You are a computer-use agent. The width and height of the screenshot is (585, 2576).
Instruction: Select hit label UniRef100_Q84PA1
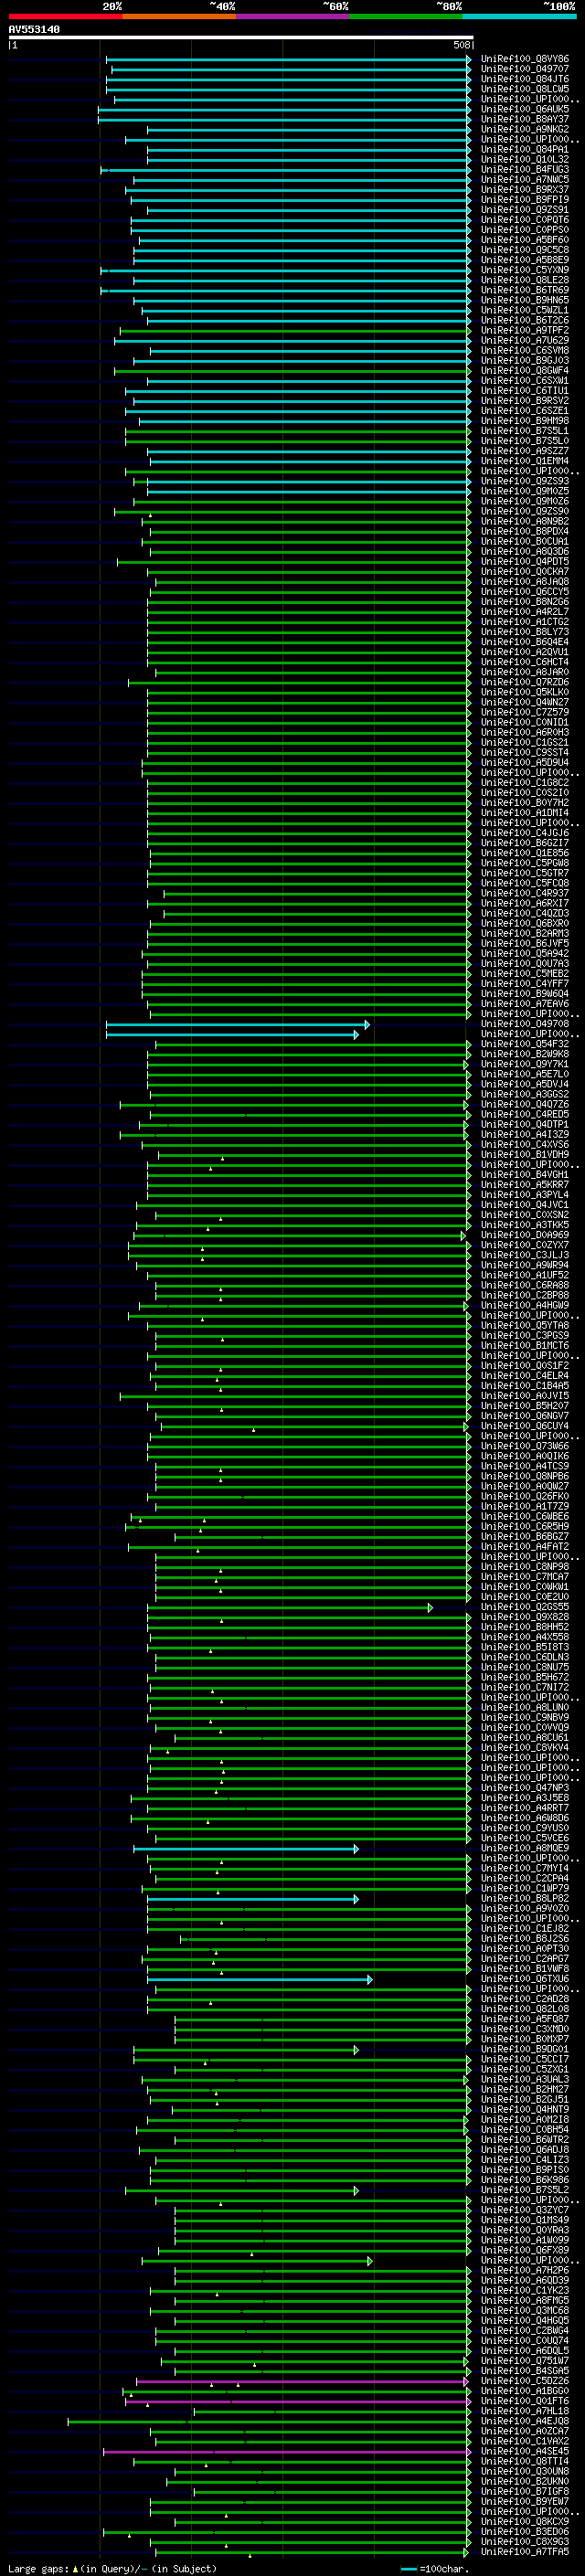pos(525,149)
